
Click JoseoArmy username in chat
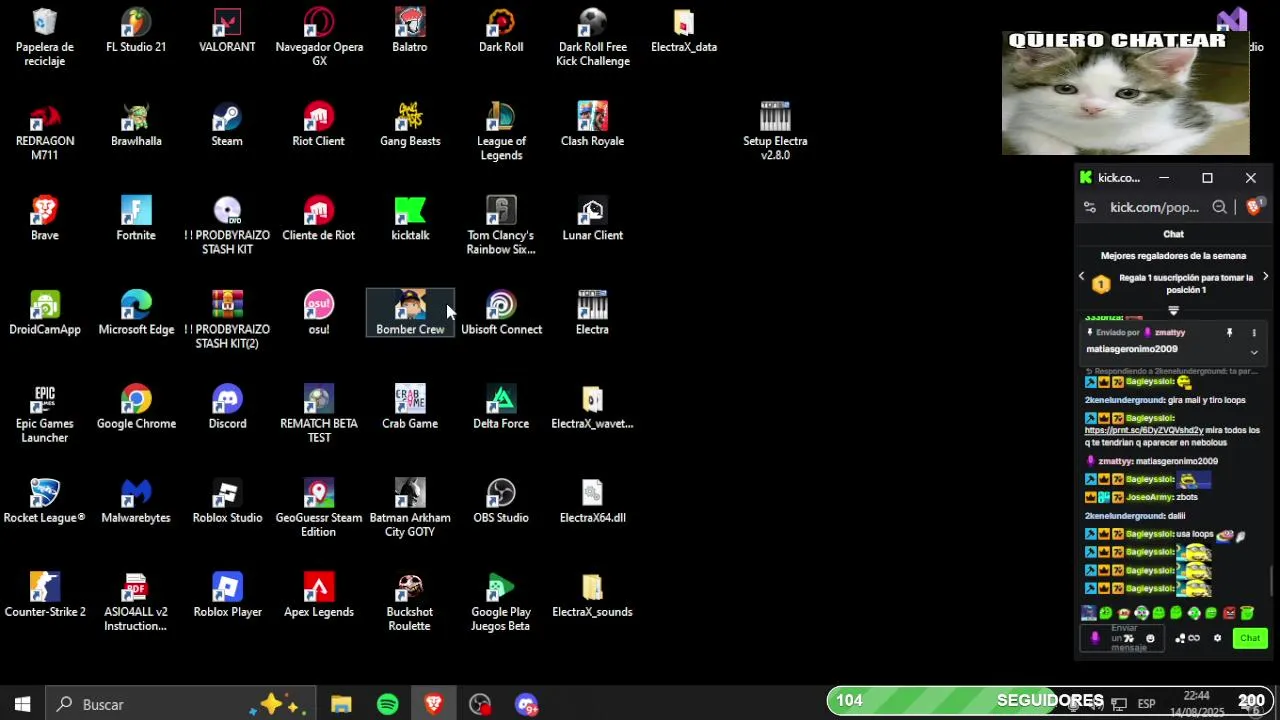[1149, 497]
